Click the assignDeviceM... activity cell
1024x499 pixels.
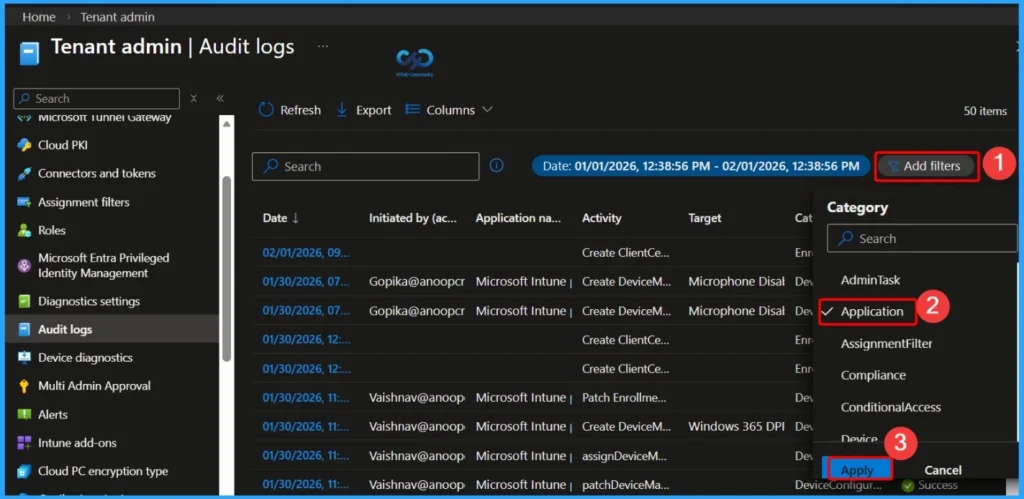tap(626, 455)
